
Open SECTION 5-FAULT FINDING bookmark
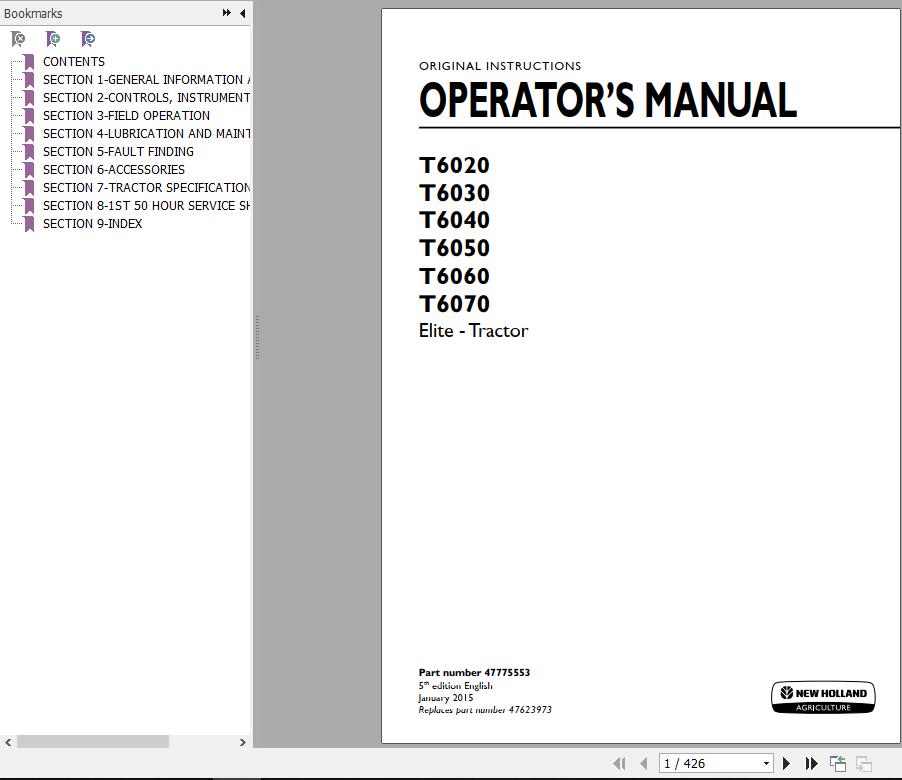point(118,151)
